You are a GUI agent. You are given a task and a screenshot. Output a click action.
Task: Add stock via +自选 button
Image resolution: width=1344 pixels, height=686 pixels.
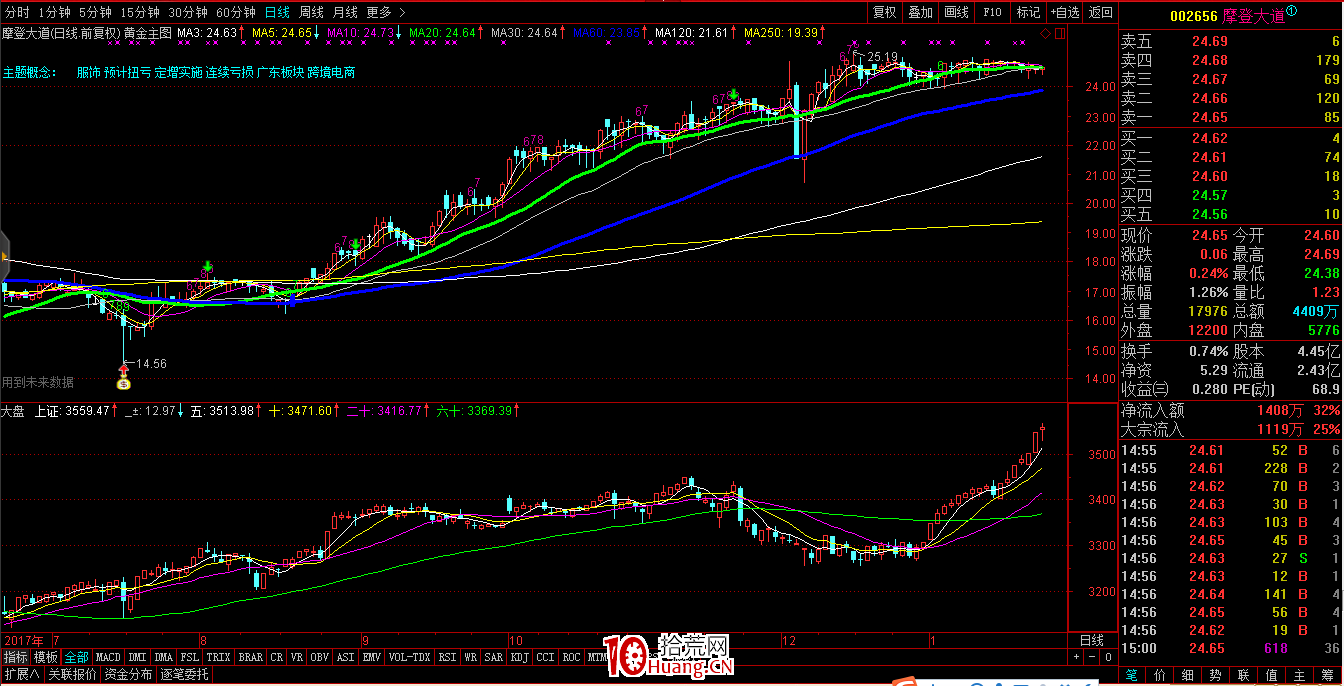tap(1064, 12)
